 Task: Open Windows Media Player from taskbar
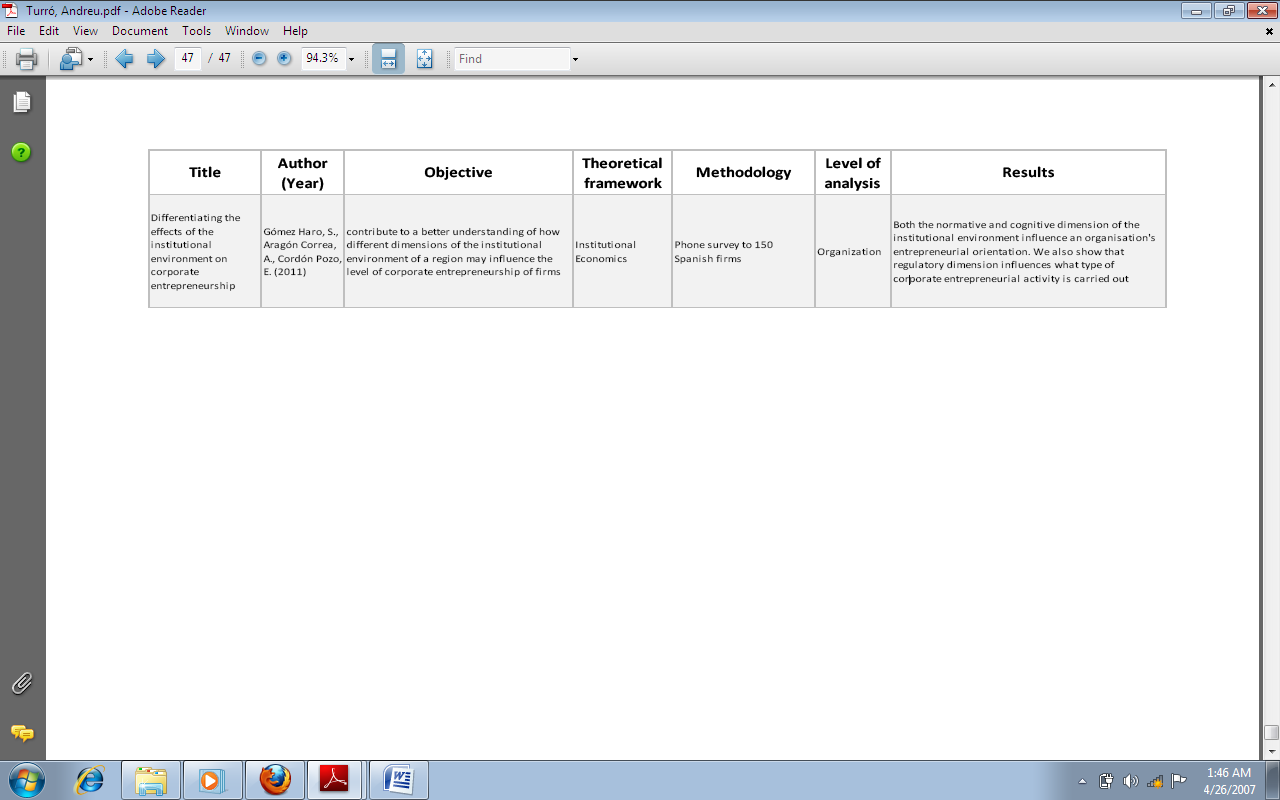pyautogui.click(x=212, y=779)
